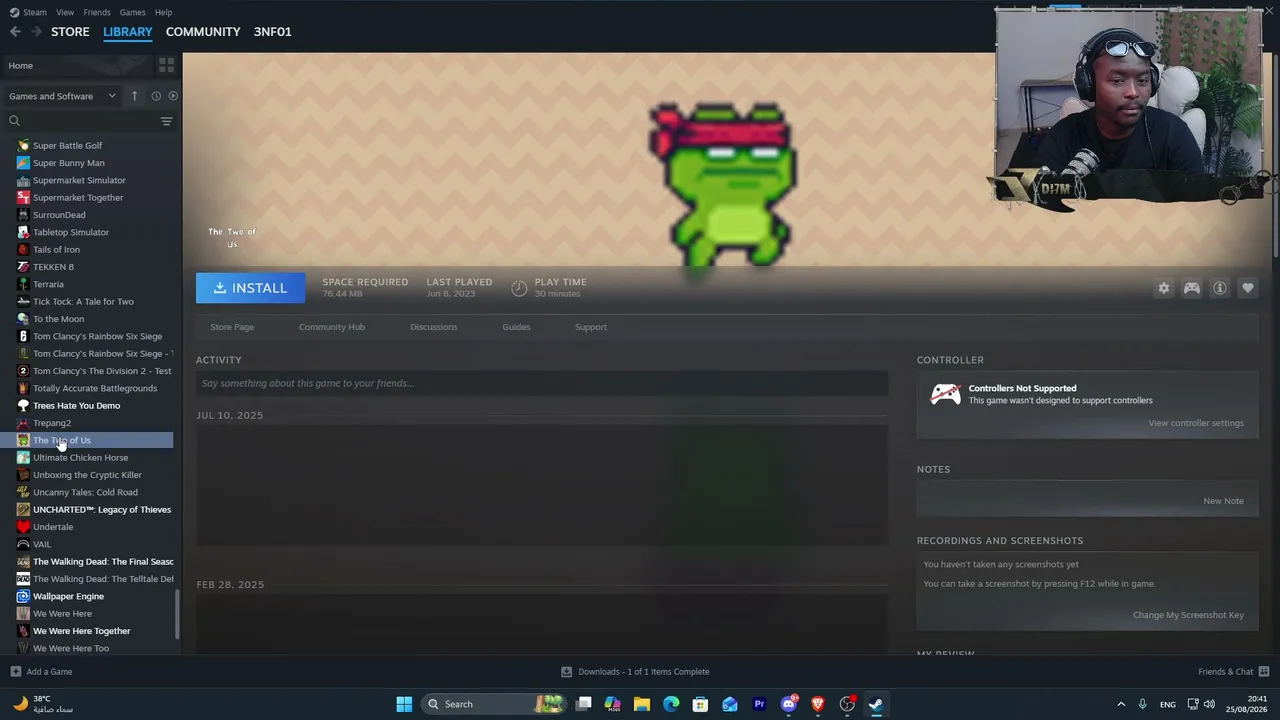This screenshot has width=1280, height=720.
Task: Click the Home button in library sidebar
Action: click(78, 66)
